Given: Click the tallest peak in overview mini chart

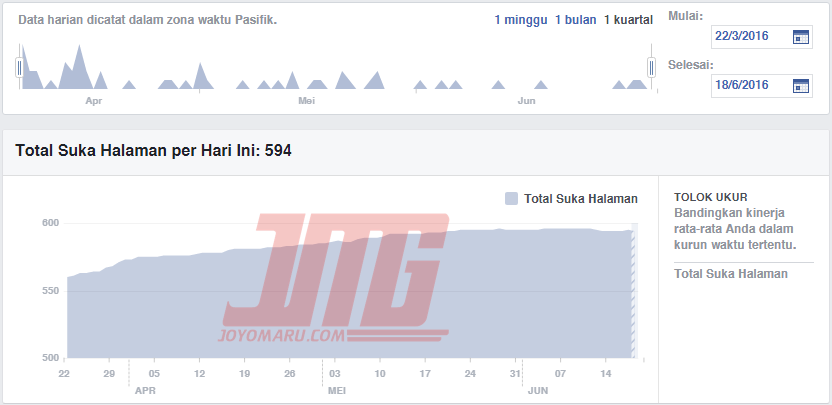Looking at the screenshot, I should (x=79, y=65).
